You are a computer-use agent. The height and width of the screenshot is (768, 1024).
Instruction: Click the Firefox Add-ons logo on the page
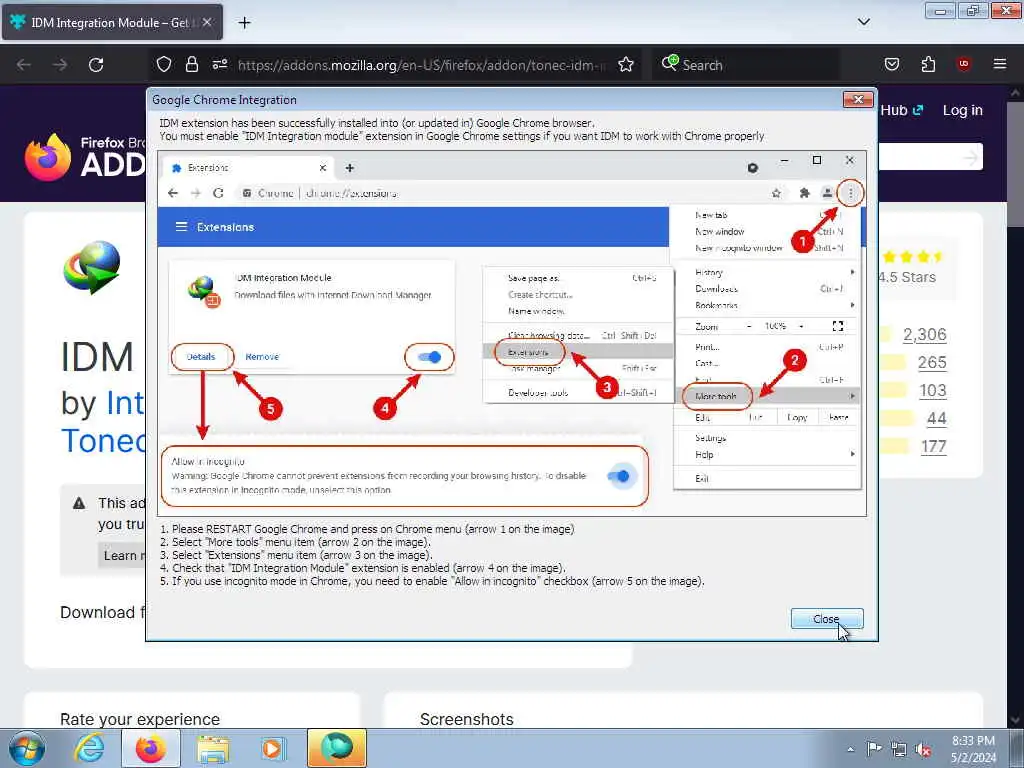(85, 157)
